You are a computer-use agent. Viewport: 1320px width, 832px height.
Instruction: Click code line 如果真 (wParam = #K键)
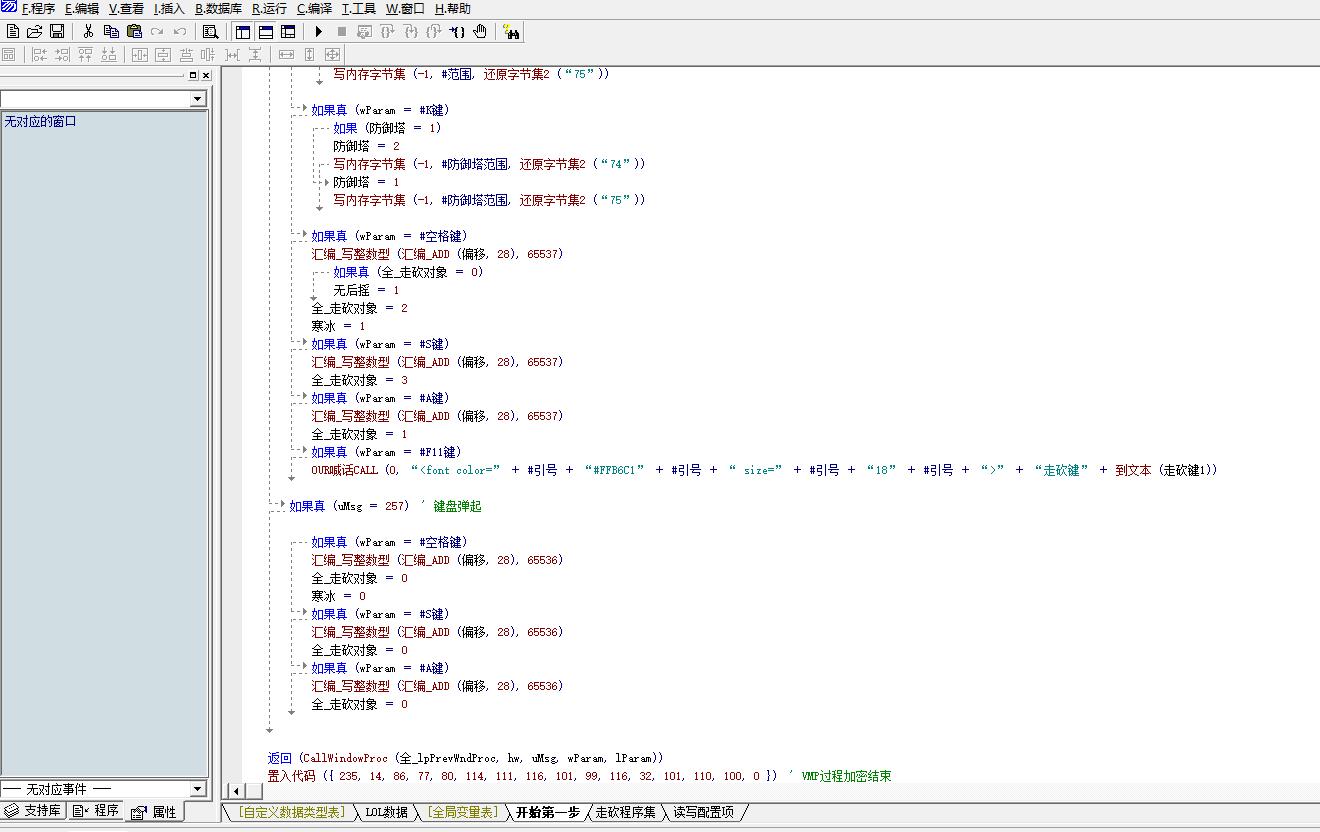coord(380,110)
